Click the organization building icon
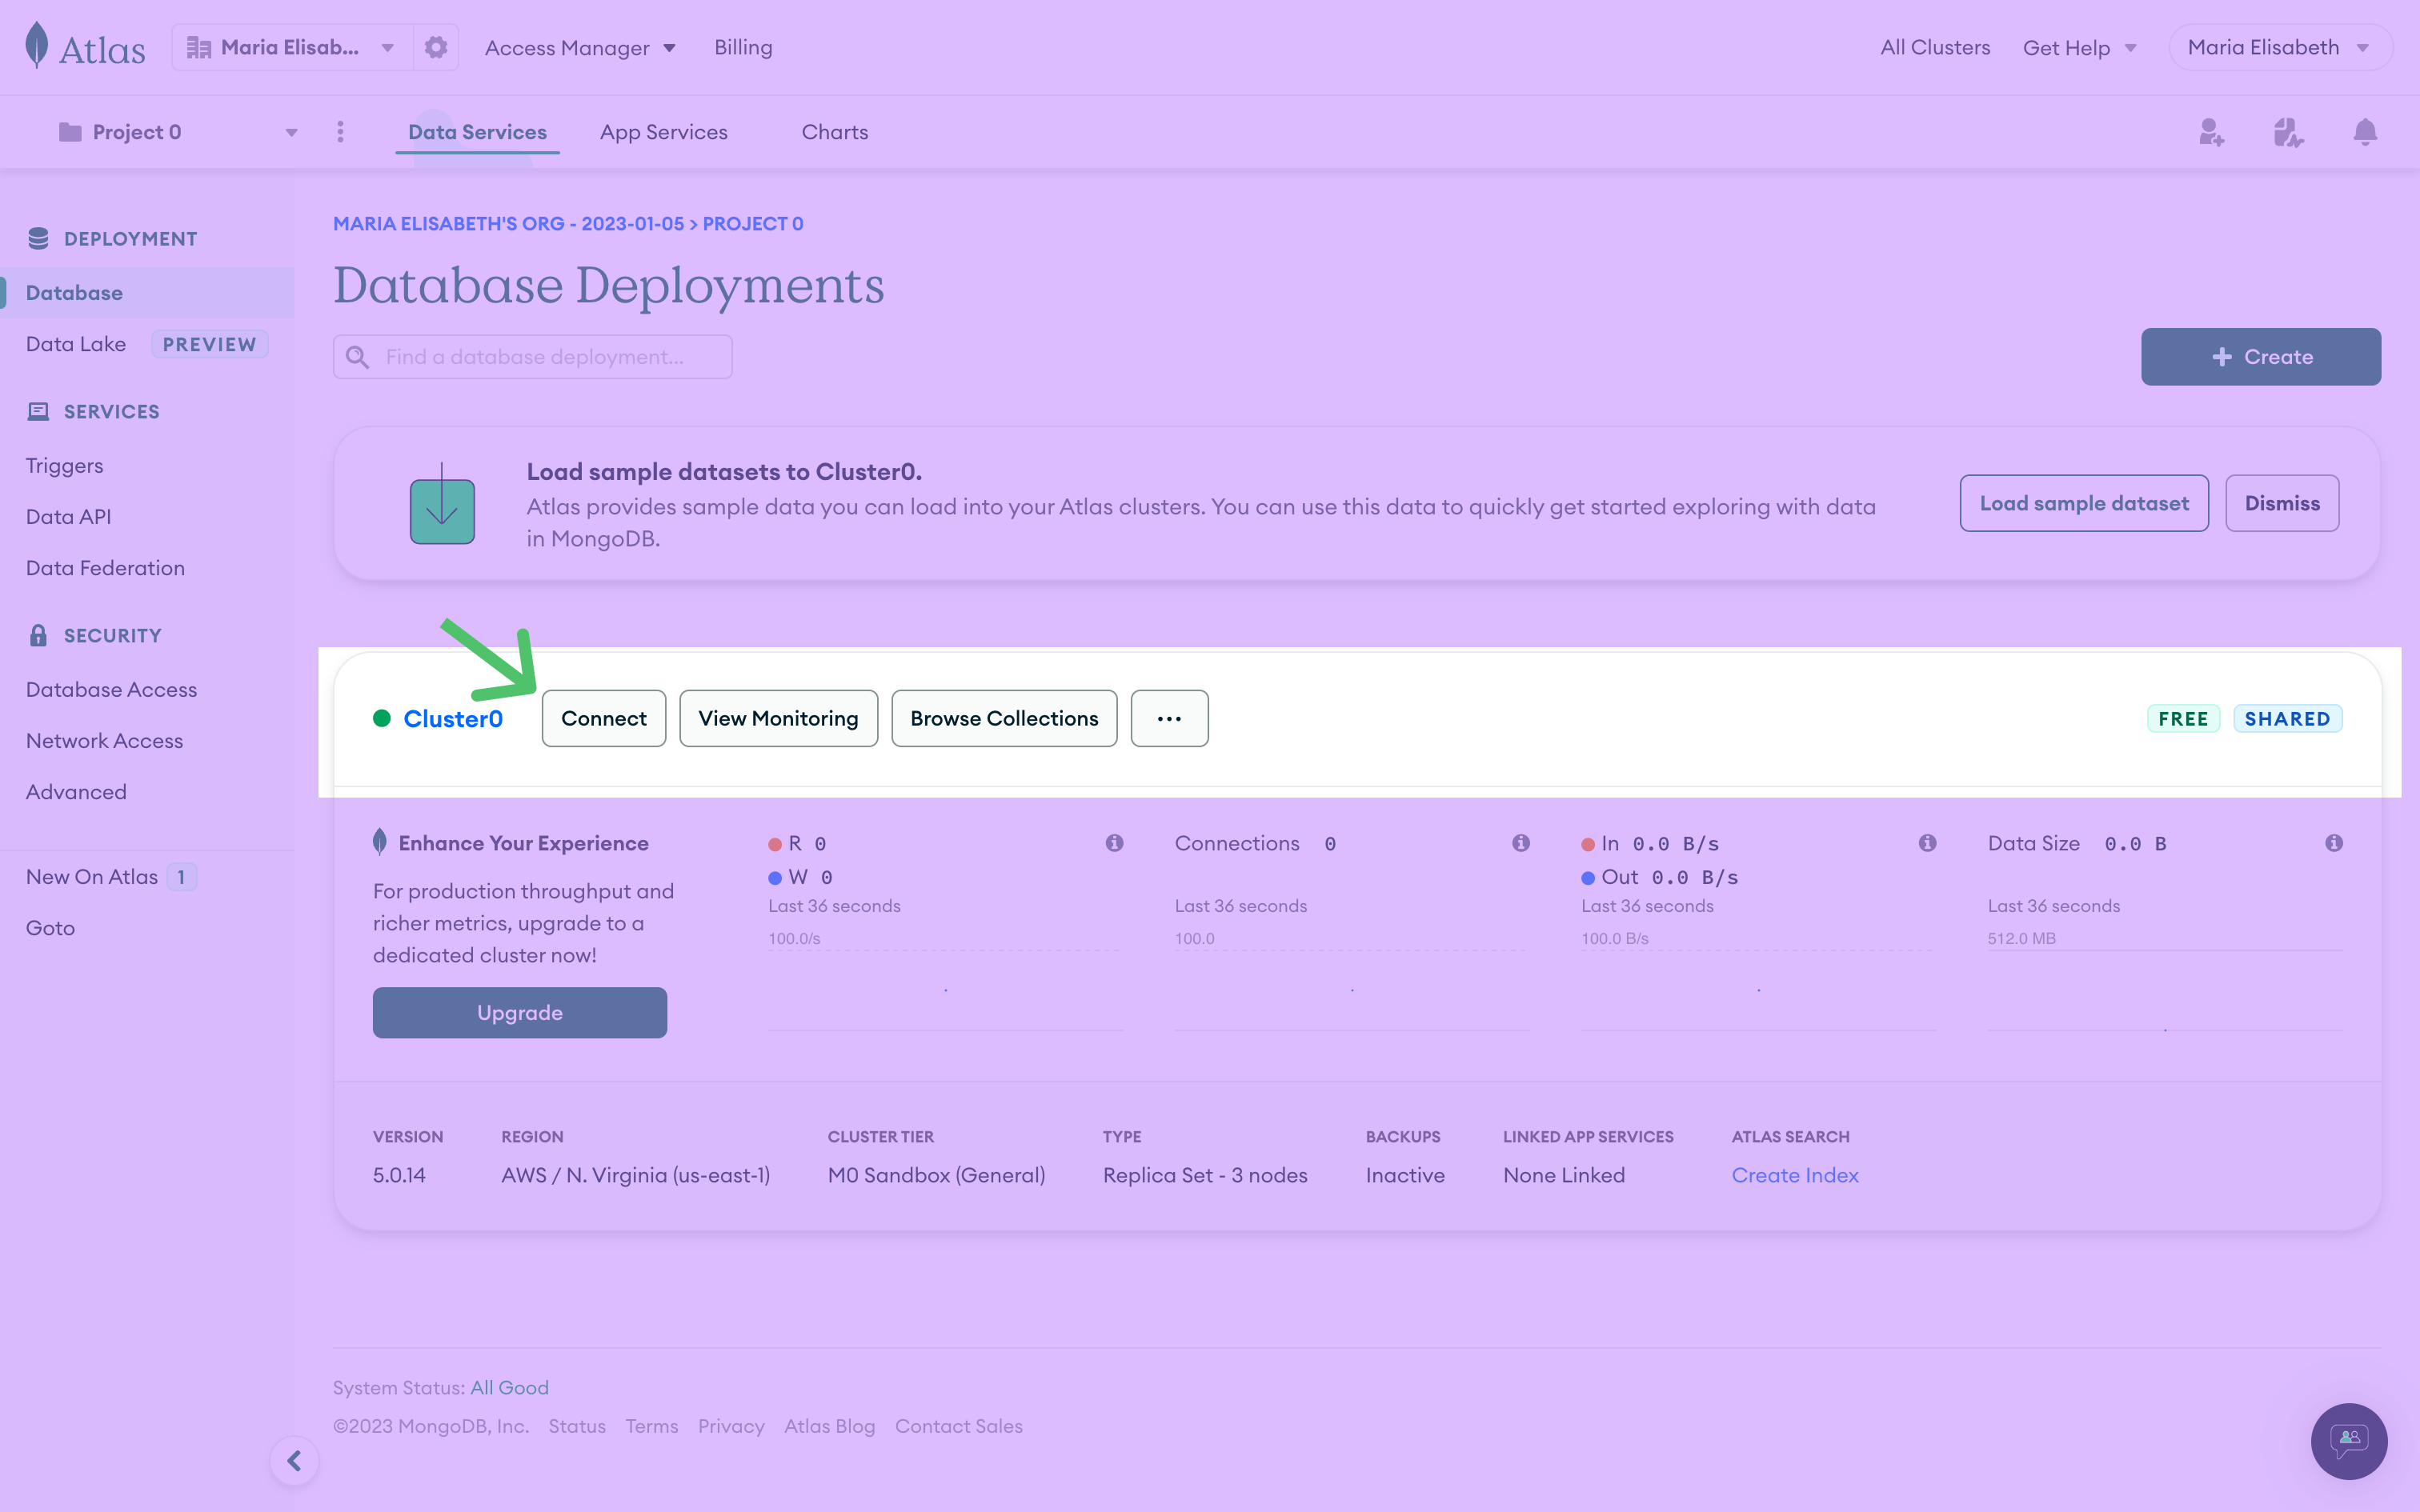Screen dimensions: 2420x1512 pyautogui.click(x=199, y=47)
